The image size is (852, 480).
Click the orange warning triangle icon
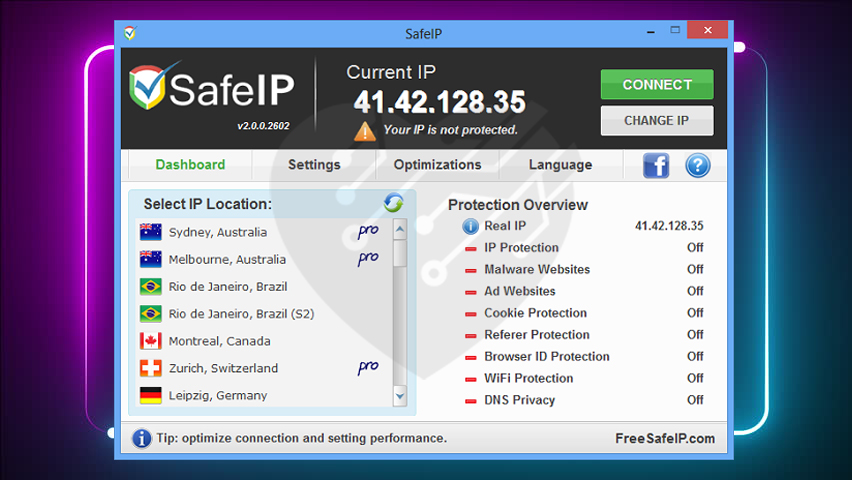click(x=365, y=131)
